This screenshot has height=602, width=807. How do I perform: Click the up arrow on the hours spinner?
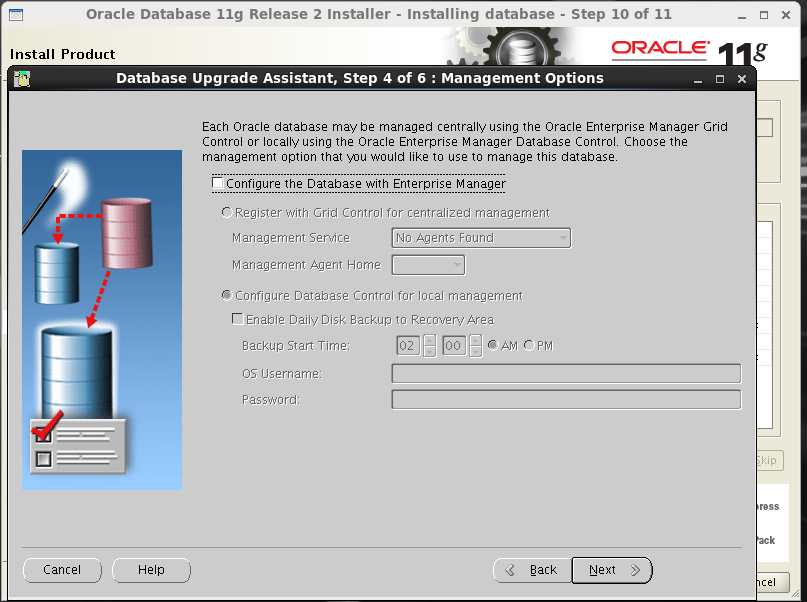pos(430,341)
